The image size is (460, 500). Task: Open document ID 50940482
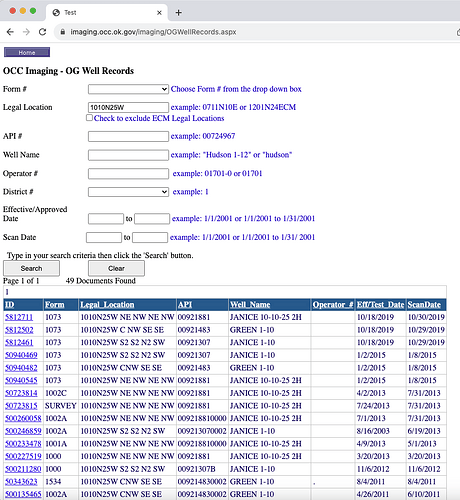pos(21,368)
